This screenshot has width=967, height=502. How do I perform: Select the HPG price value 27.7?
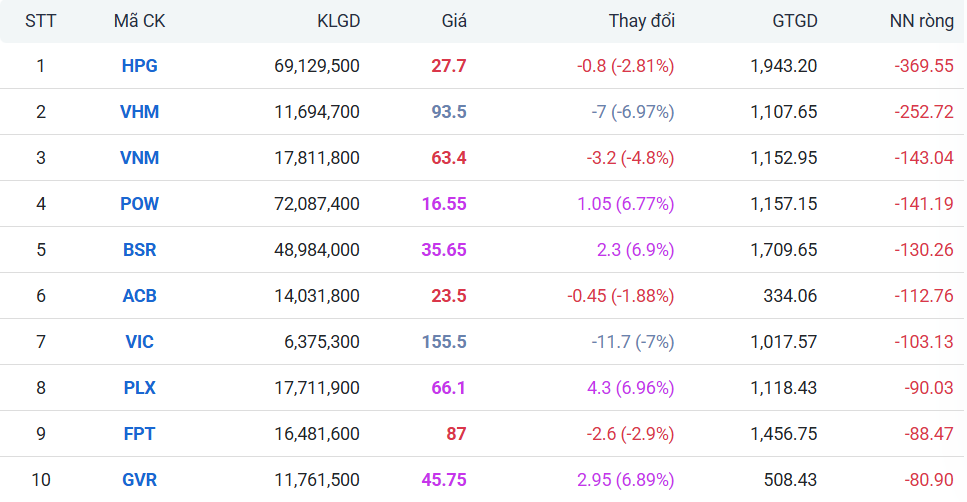[448, 66]
